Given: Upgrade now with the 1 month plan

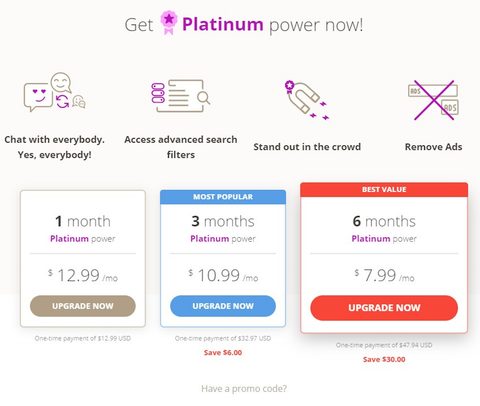Looking at the screenshot, I should [x=83, y=306].
